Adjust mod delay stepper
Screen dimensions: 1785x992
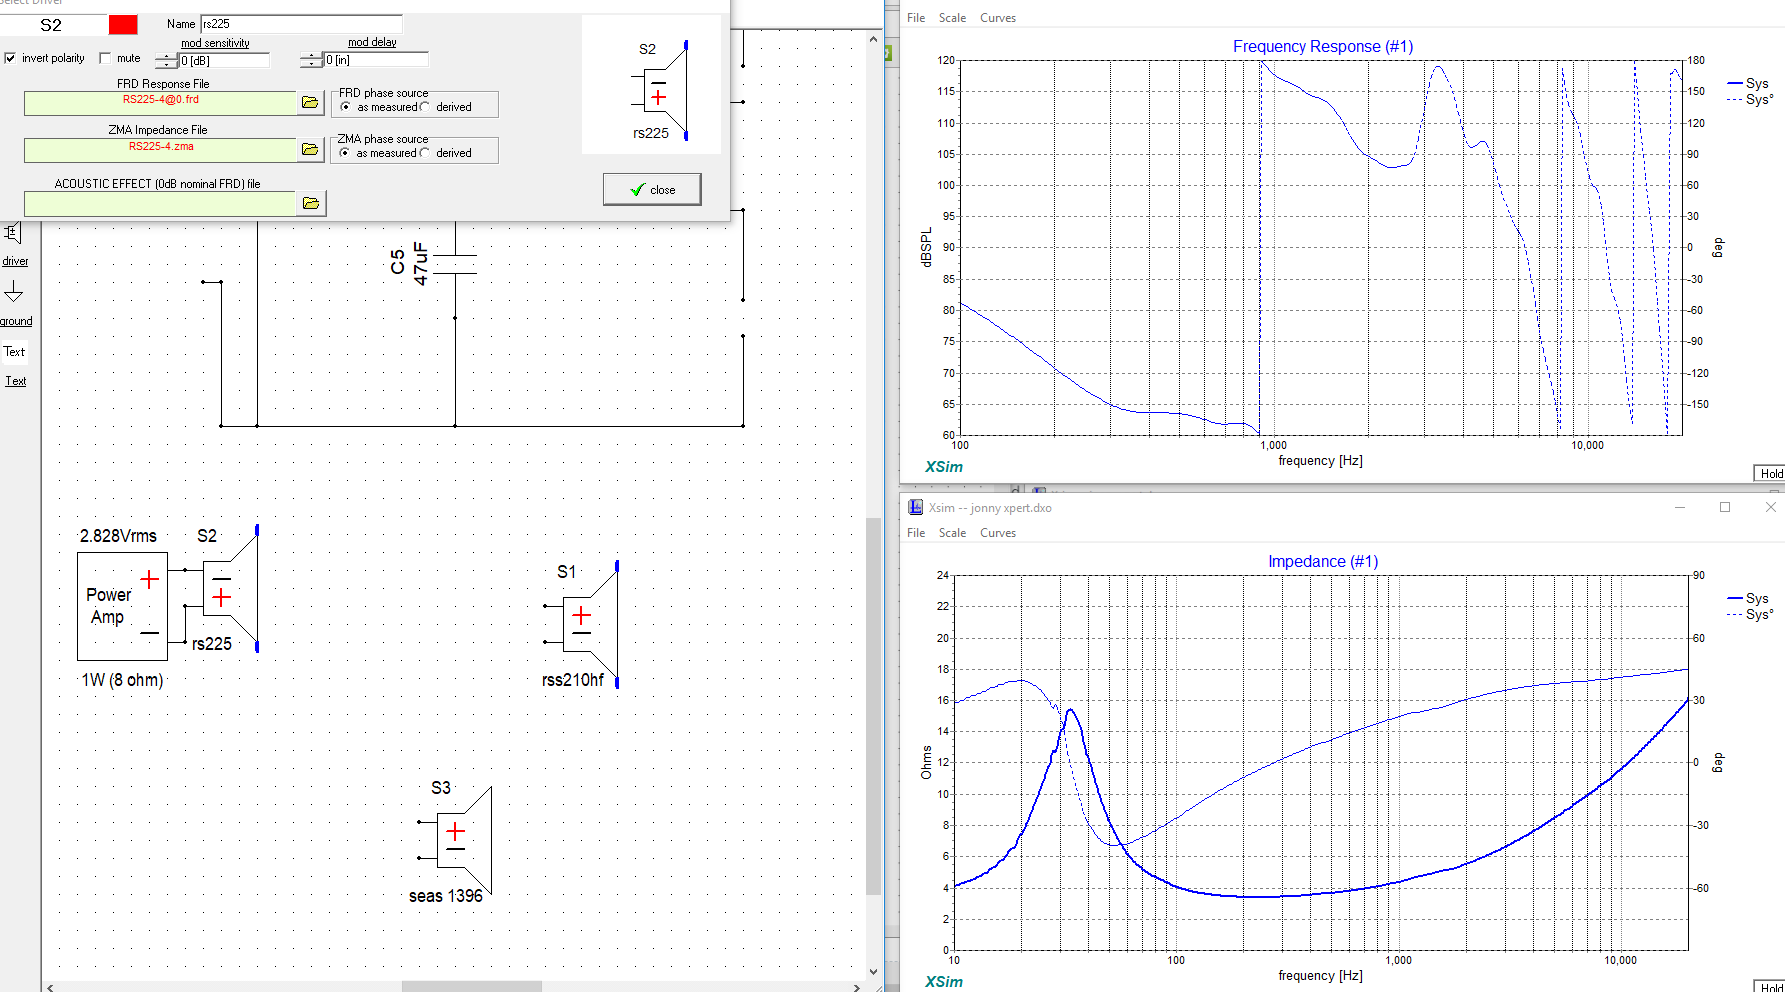click(x=311, y=60)
